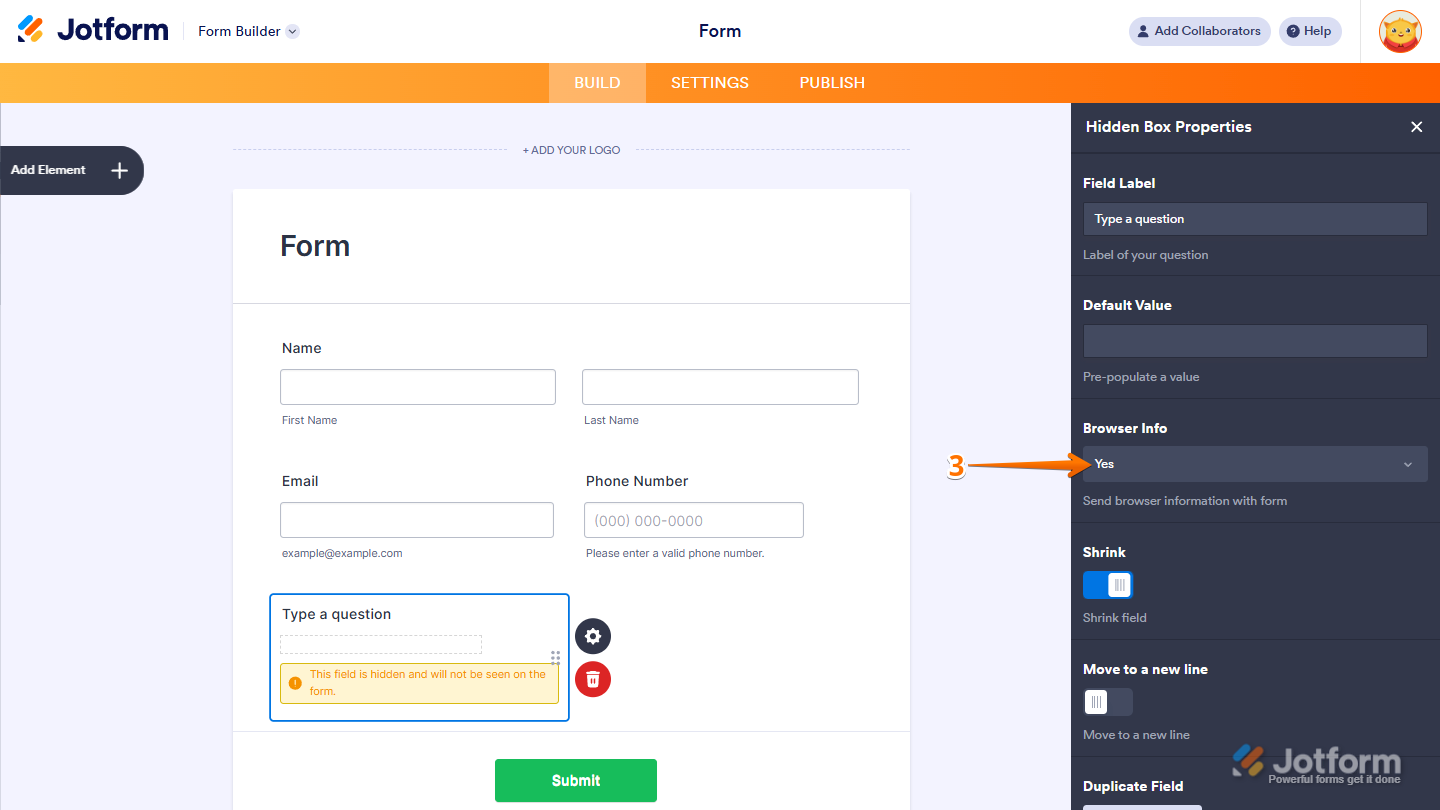1440x810 pixels.
Task: Click the Add Your Logo link
Action: [571, 150]
